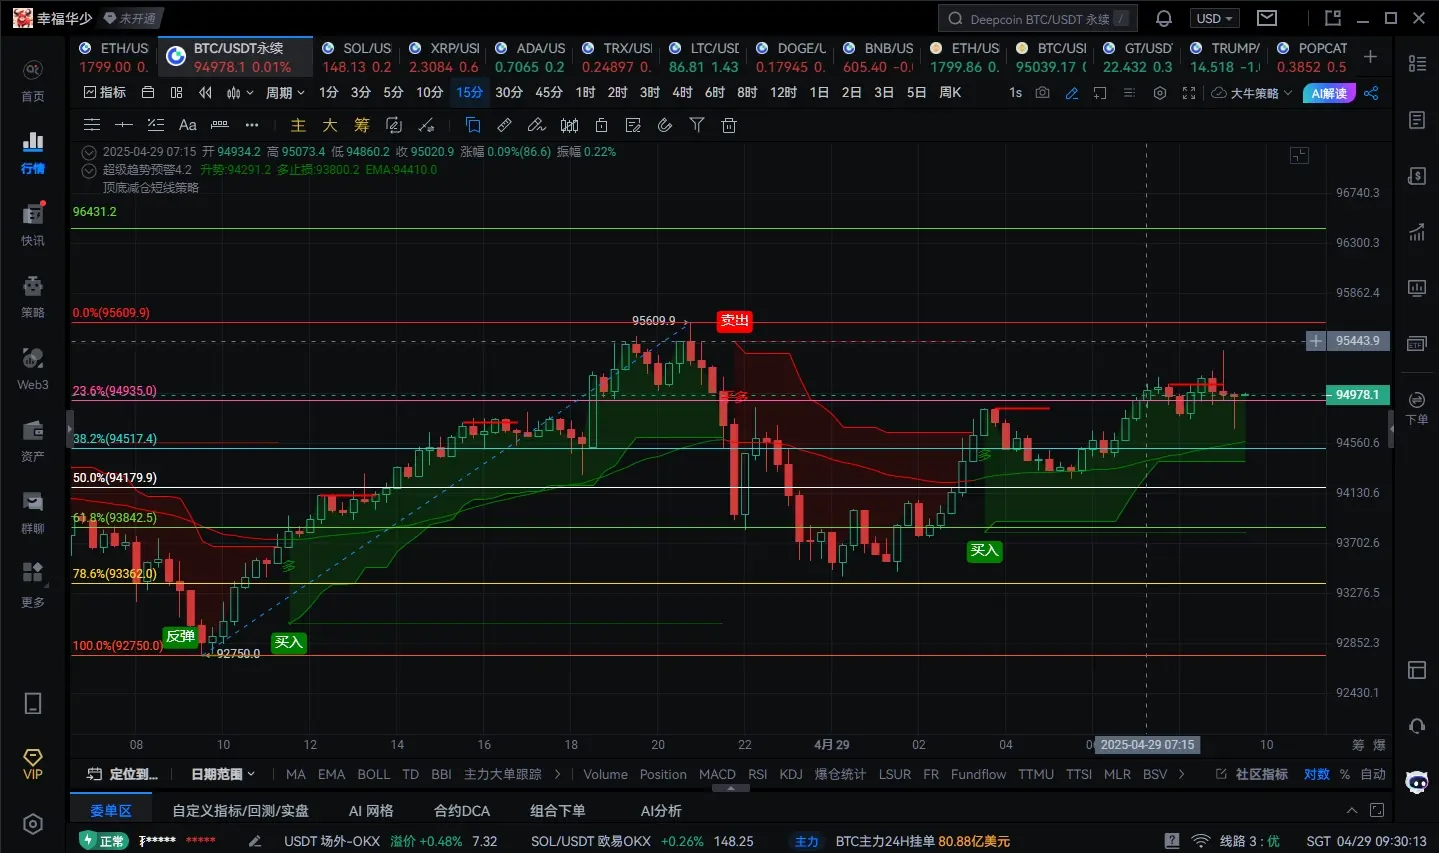
Task: Click the 主 indicator icon
Action: click(298, 125)
